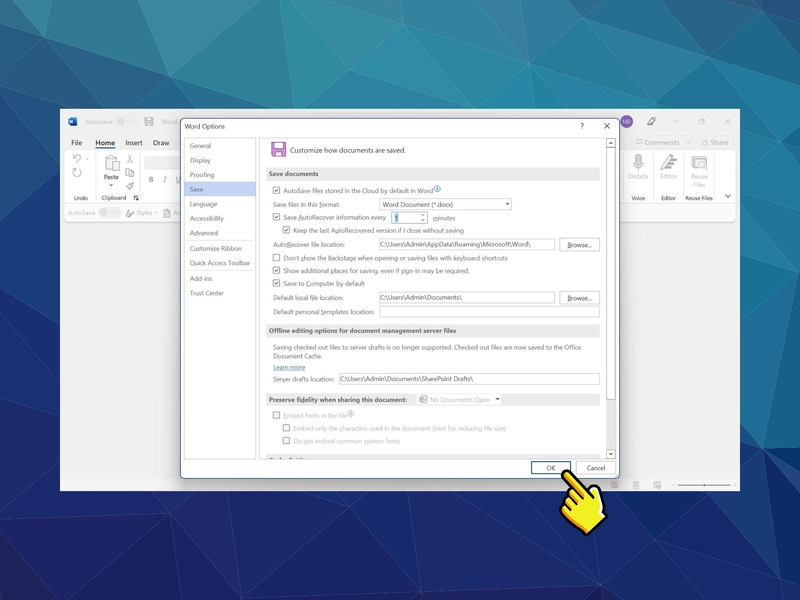Screen dimensions: 800x600
Task: Click the Reuse Files icon
Action: pos(699,164)
